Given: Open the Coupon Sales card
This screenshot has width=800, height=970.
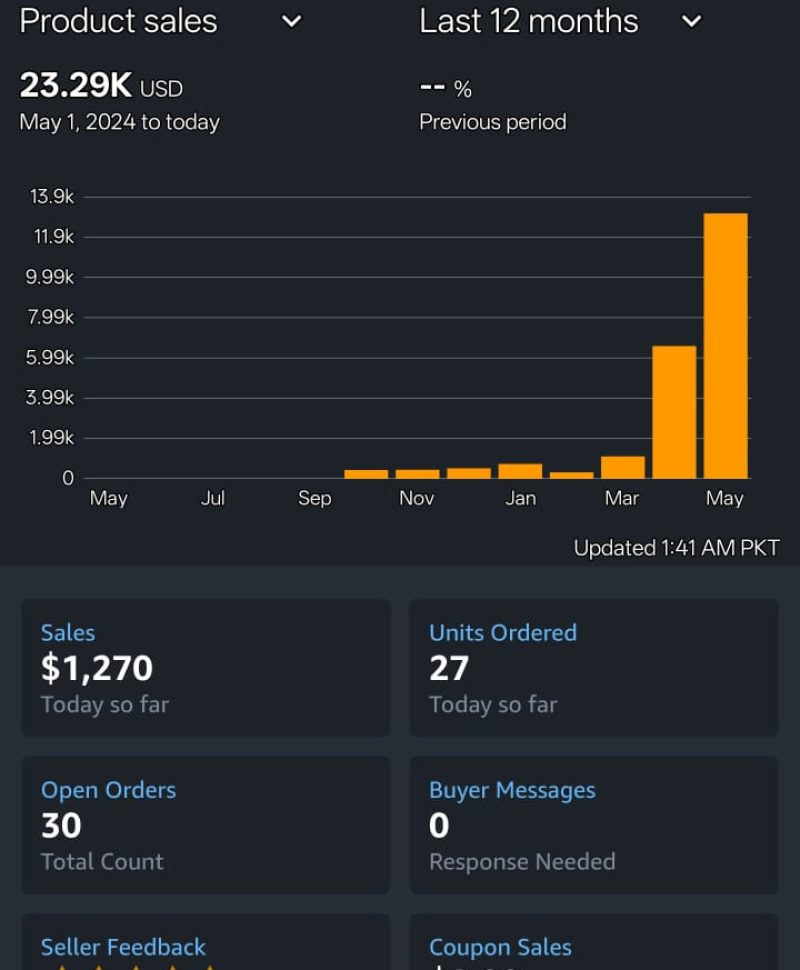Looking at the screenshot, I should point(593,946).
